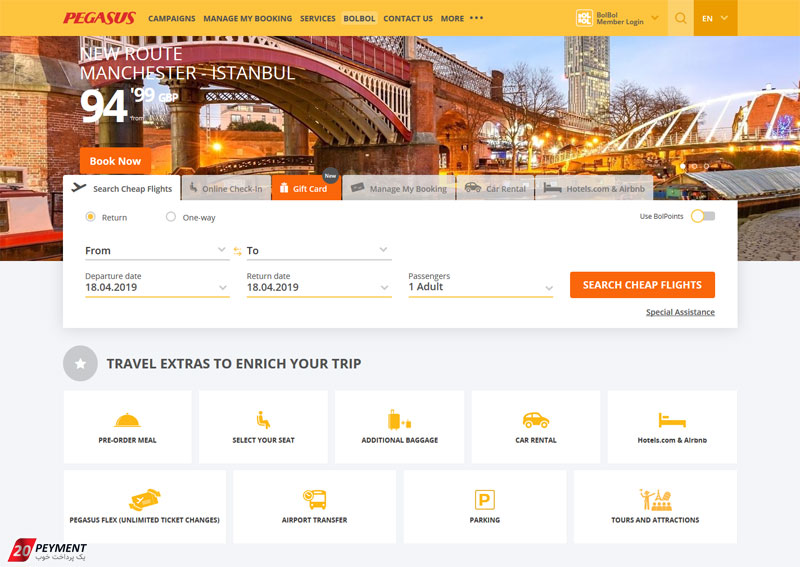Switch to the Car Rental tab
This screenshot has width=800, height=567.
pyautogui.click(x=495, y=188)
